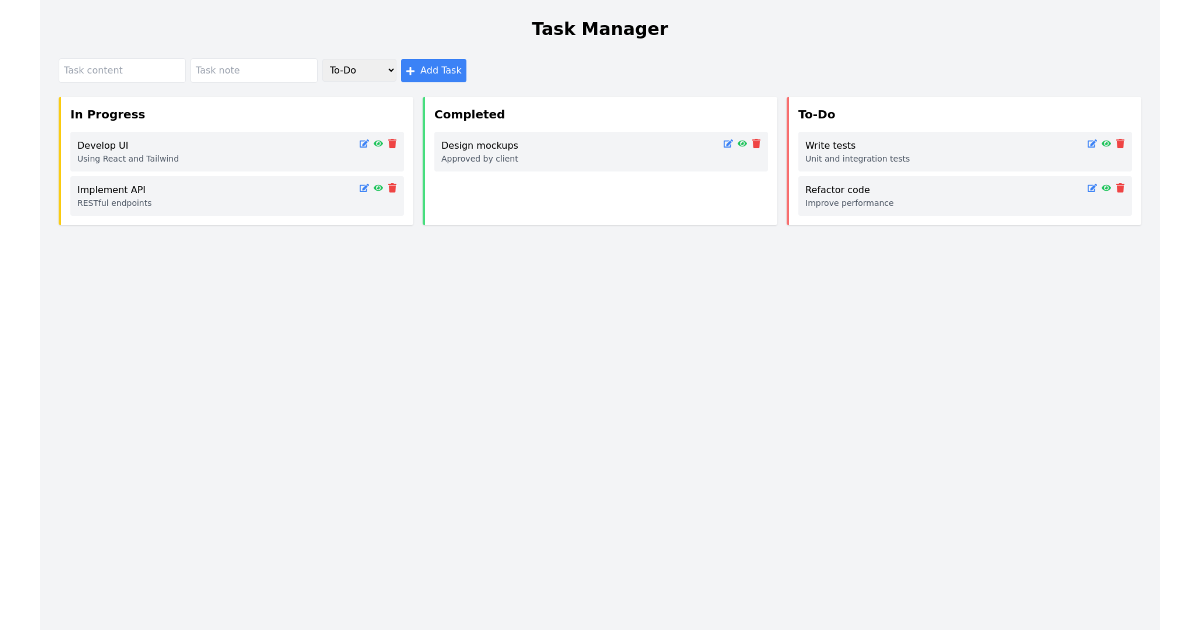Image resolution: width=1200 pixels, height=630 pixels.
Task: Toggle visibility for Refactor code
Action: (1106, 187)
